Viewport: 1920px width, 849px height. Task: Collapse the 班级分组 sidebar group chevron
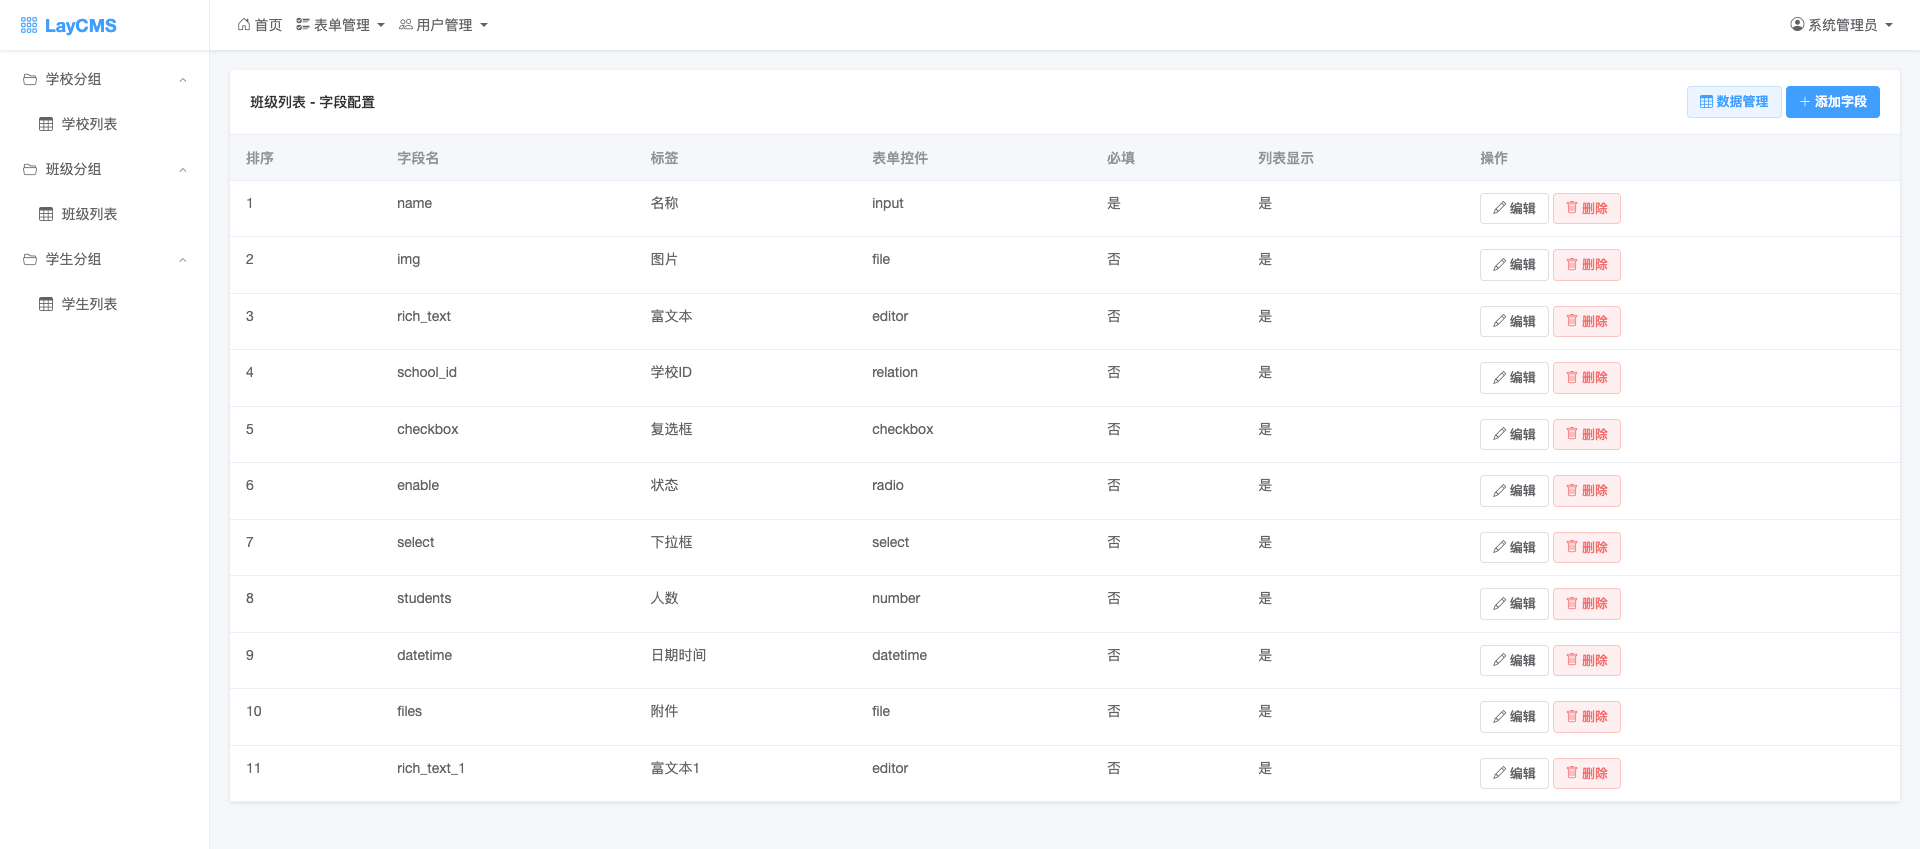click(183, 170)
